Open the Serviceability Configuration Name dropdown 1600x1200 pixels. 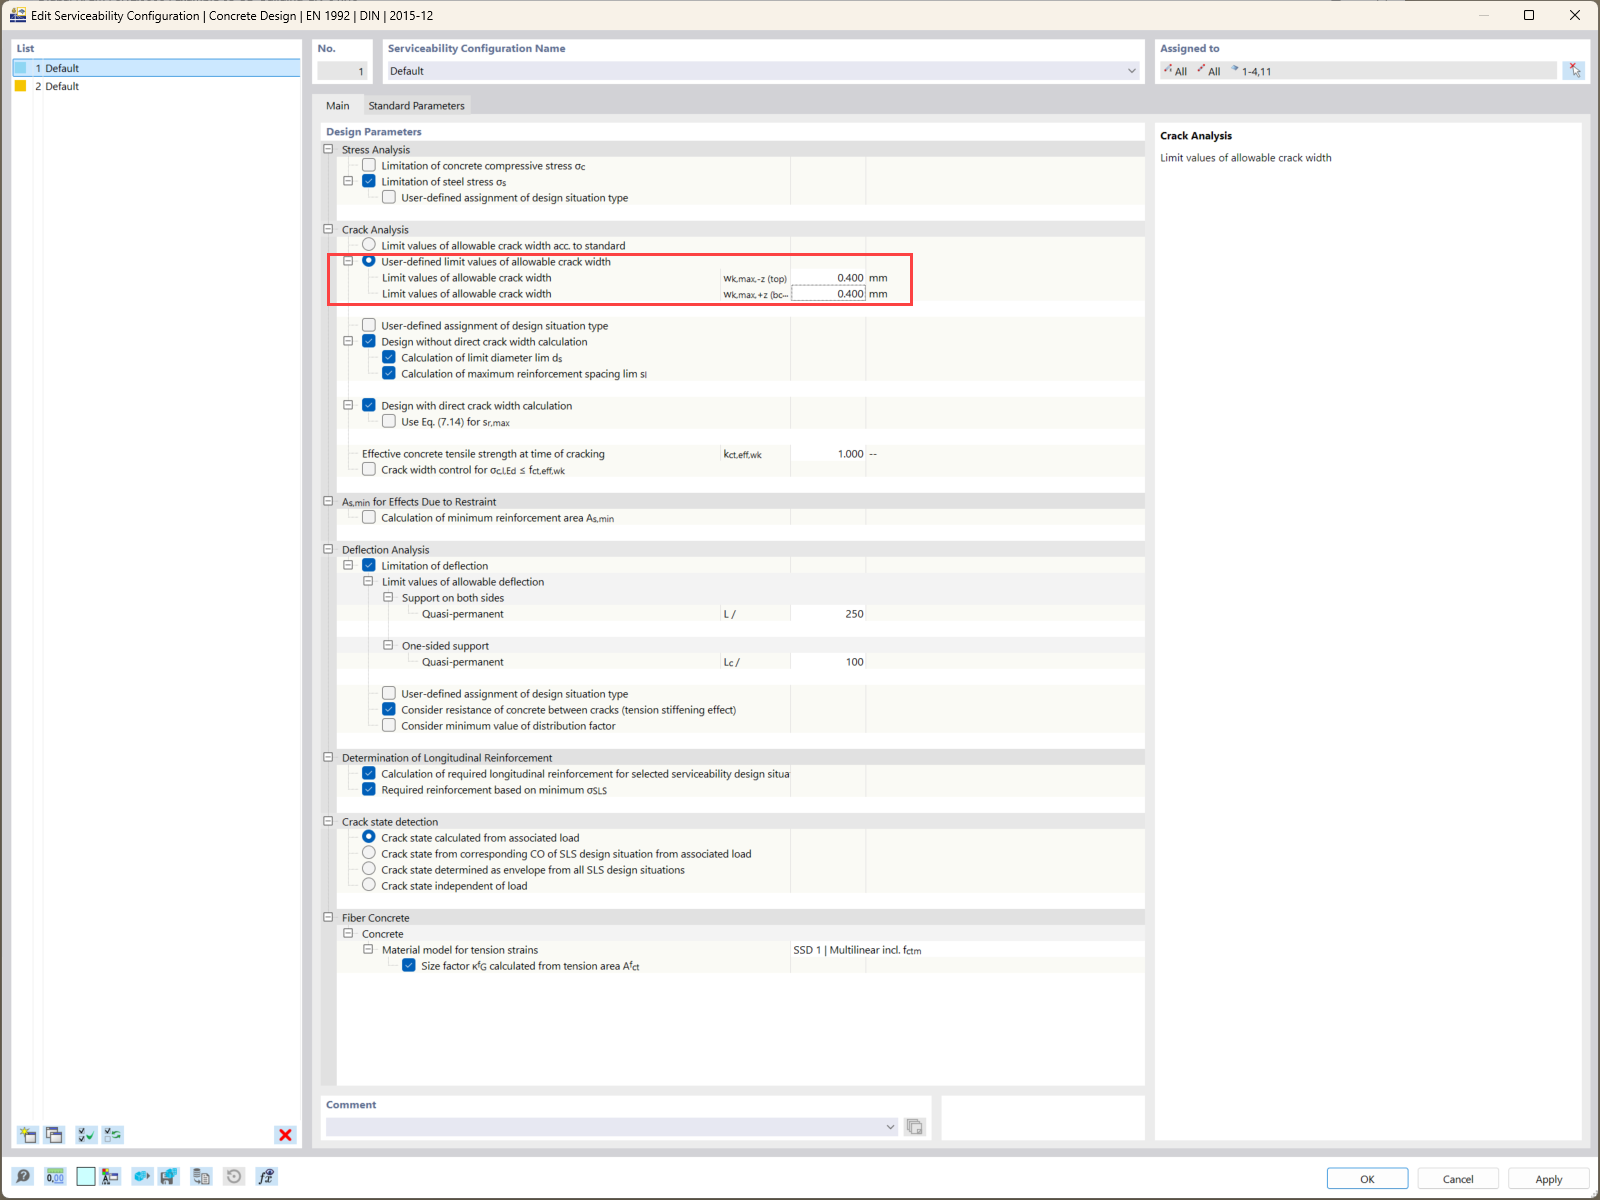(x=1131, y=70)
